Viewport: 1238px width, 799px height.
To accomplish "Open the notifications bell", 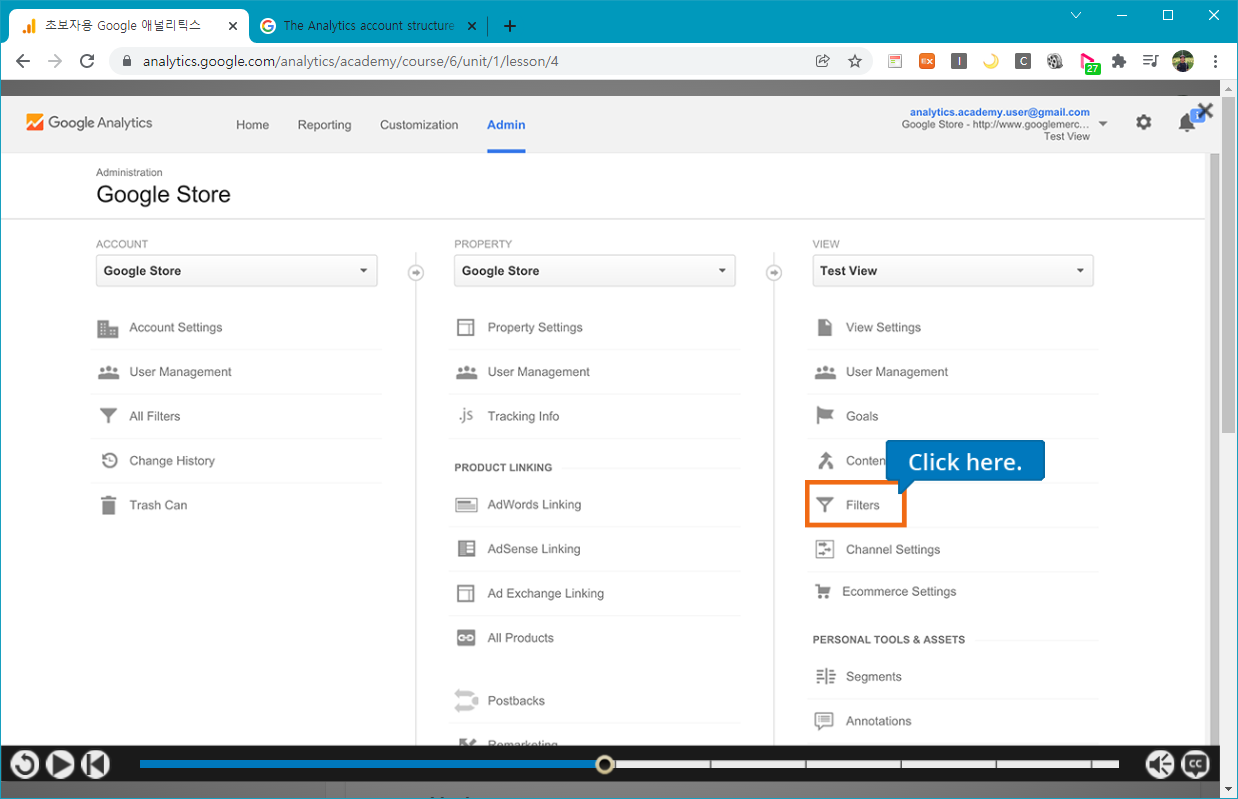I will coord(1187,122).
